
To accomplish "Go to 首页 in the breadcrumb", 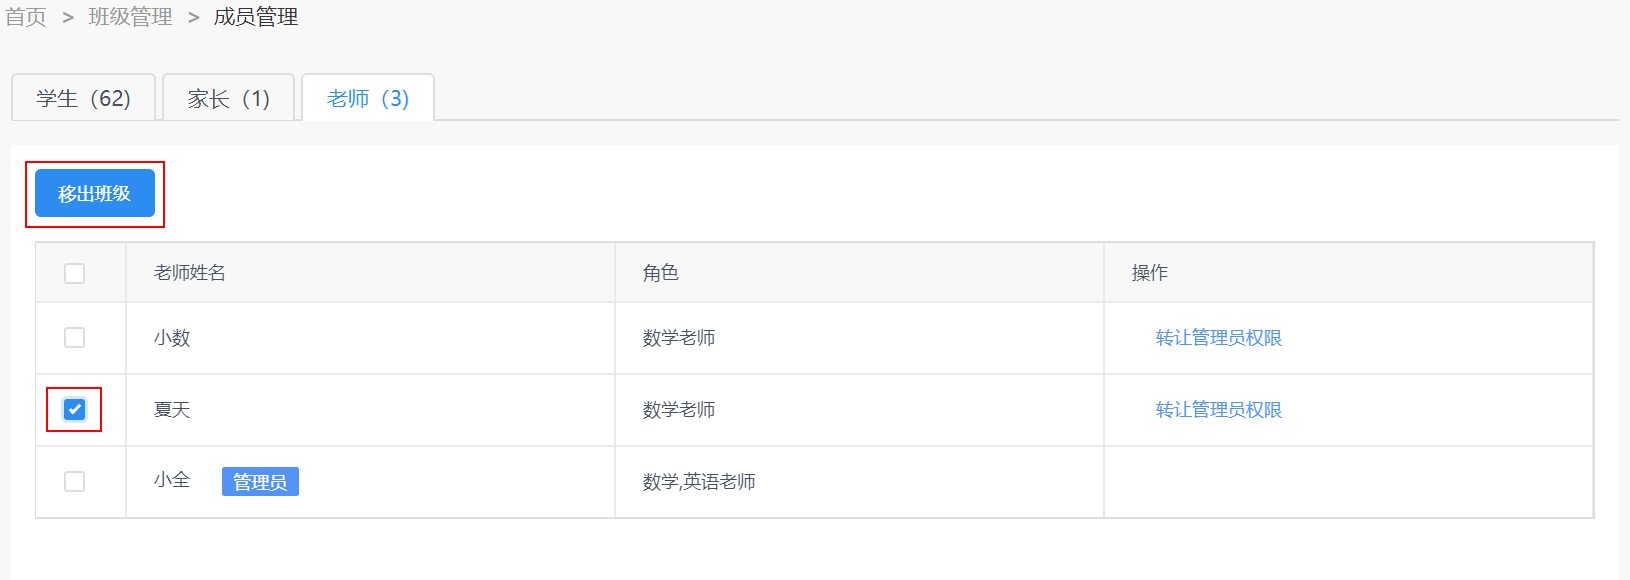I will click(26, 17).
